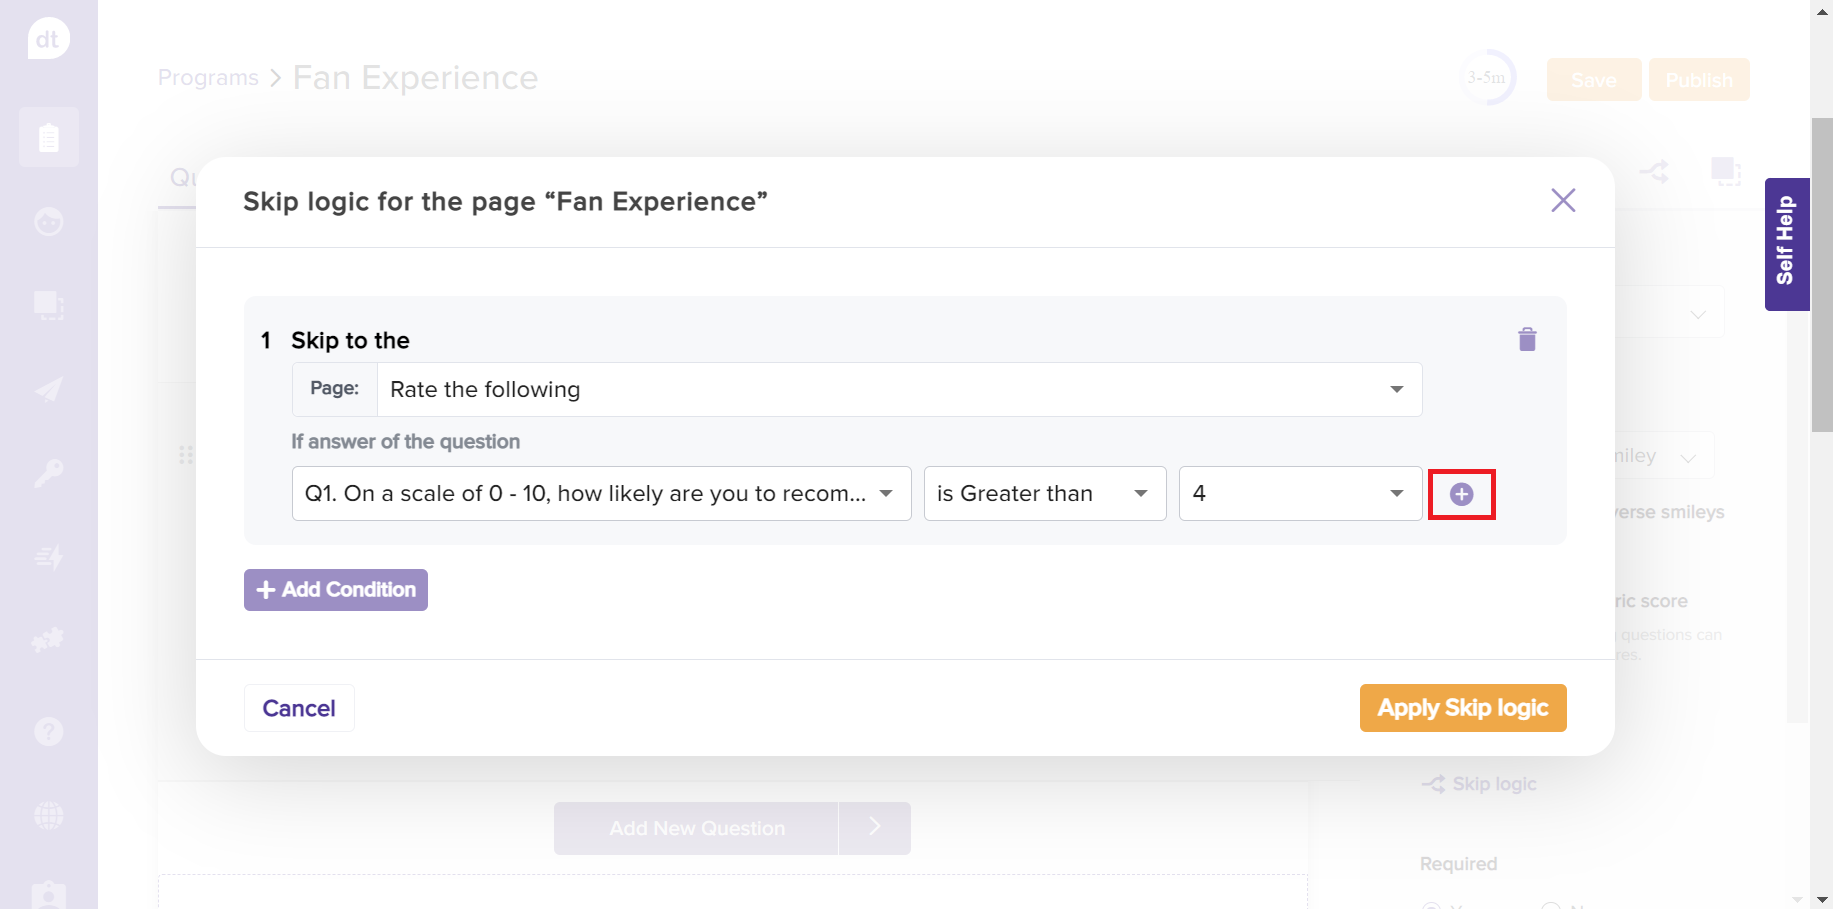
Task: Close the Skip logic dialog with X
Action: pos(1562,200)
